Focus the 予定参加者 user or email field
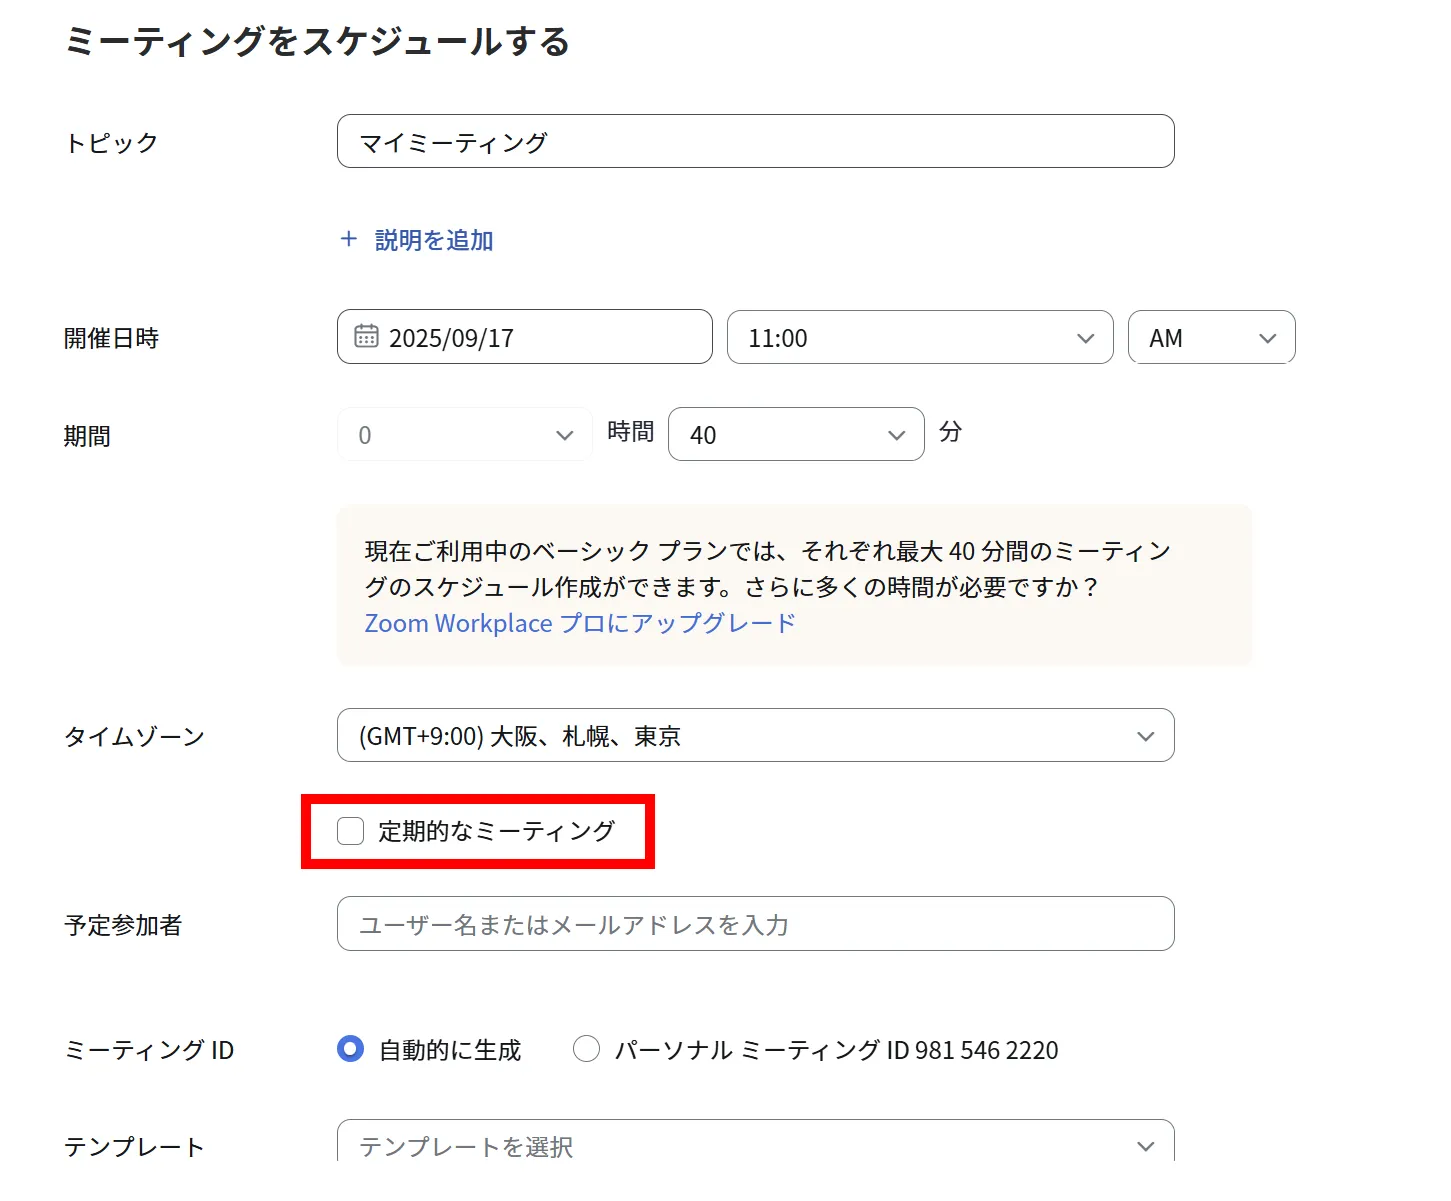1451x1201 pixels. point(754,924)
